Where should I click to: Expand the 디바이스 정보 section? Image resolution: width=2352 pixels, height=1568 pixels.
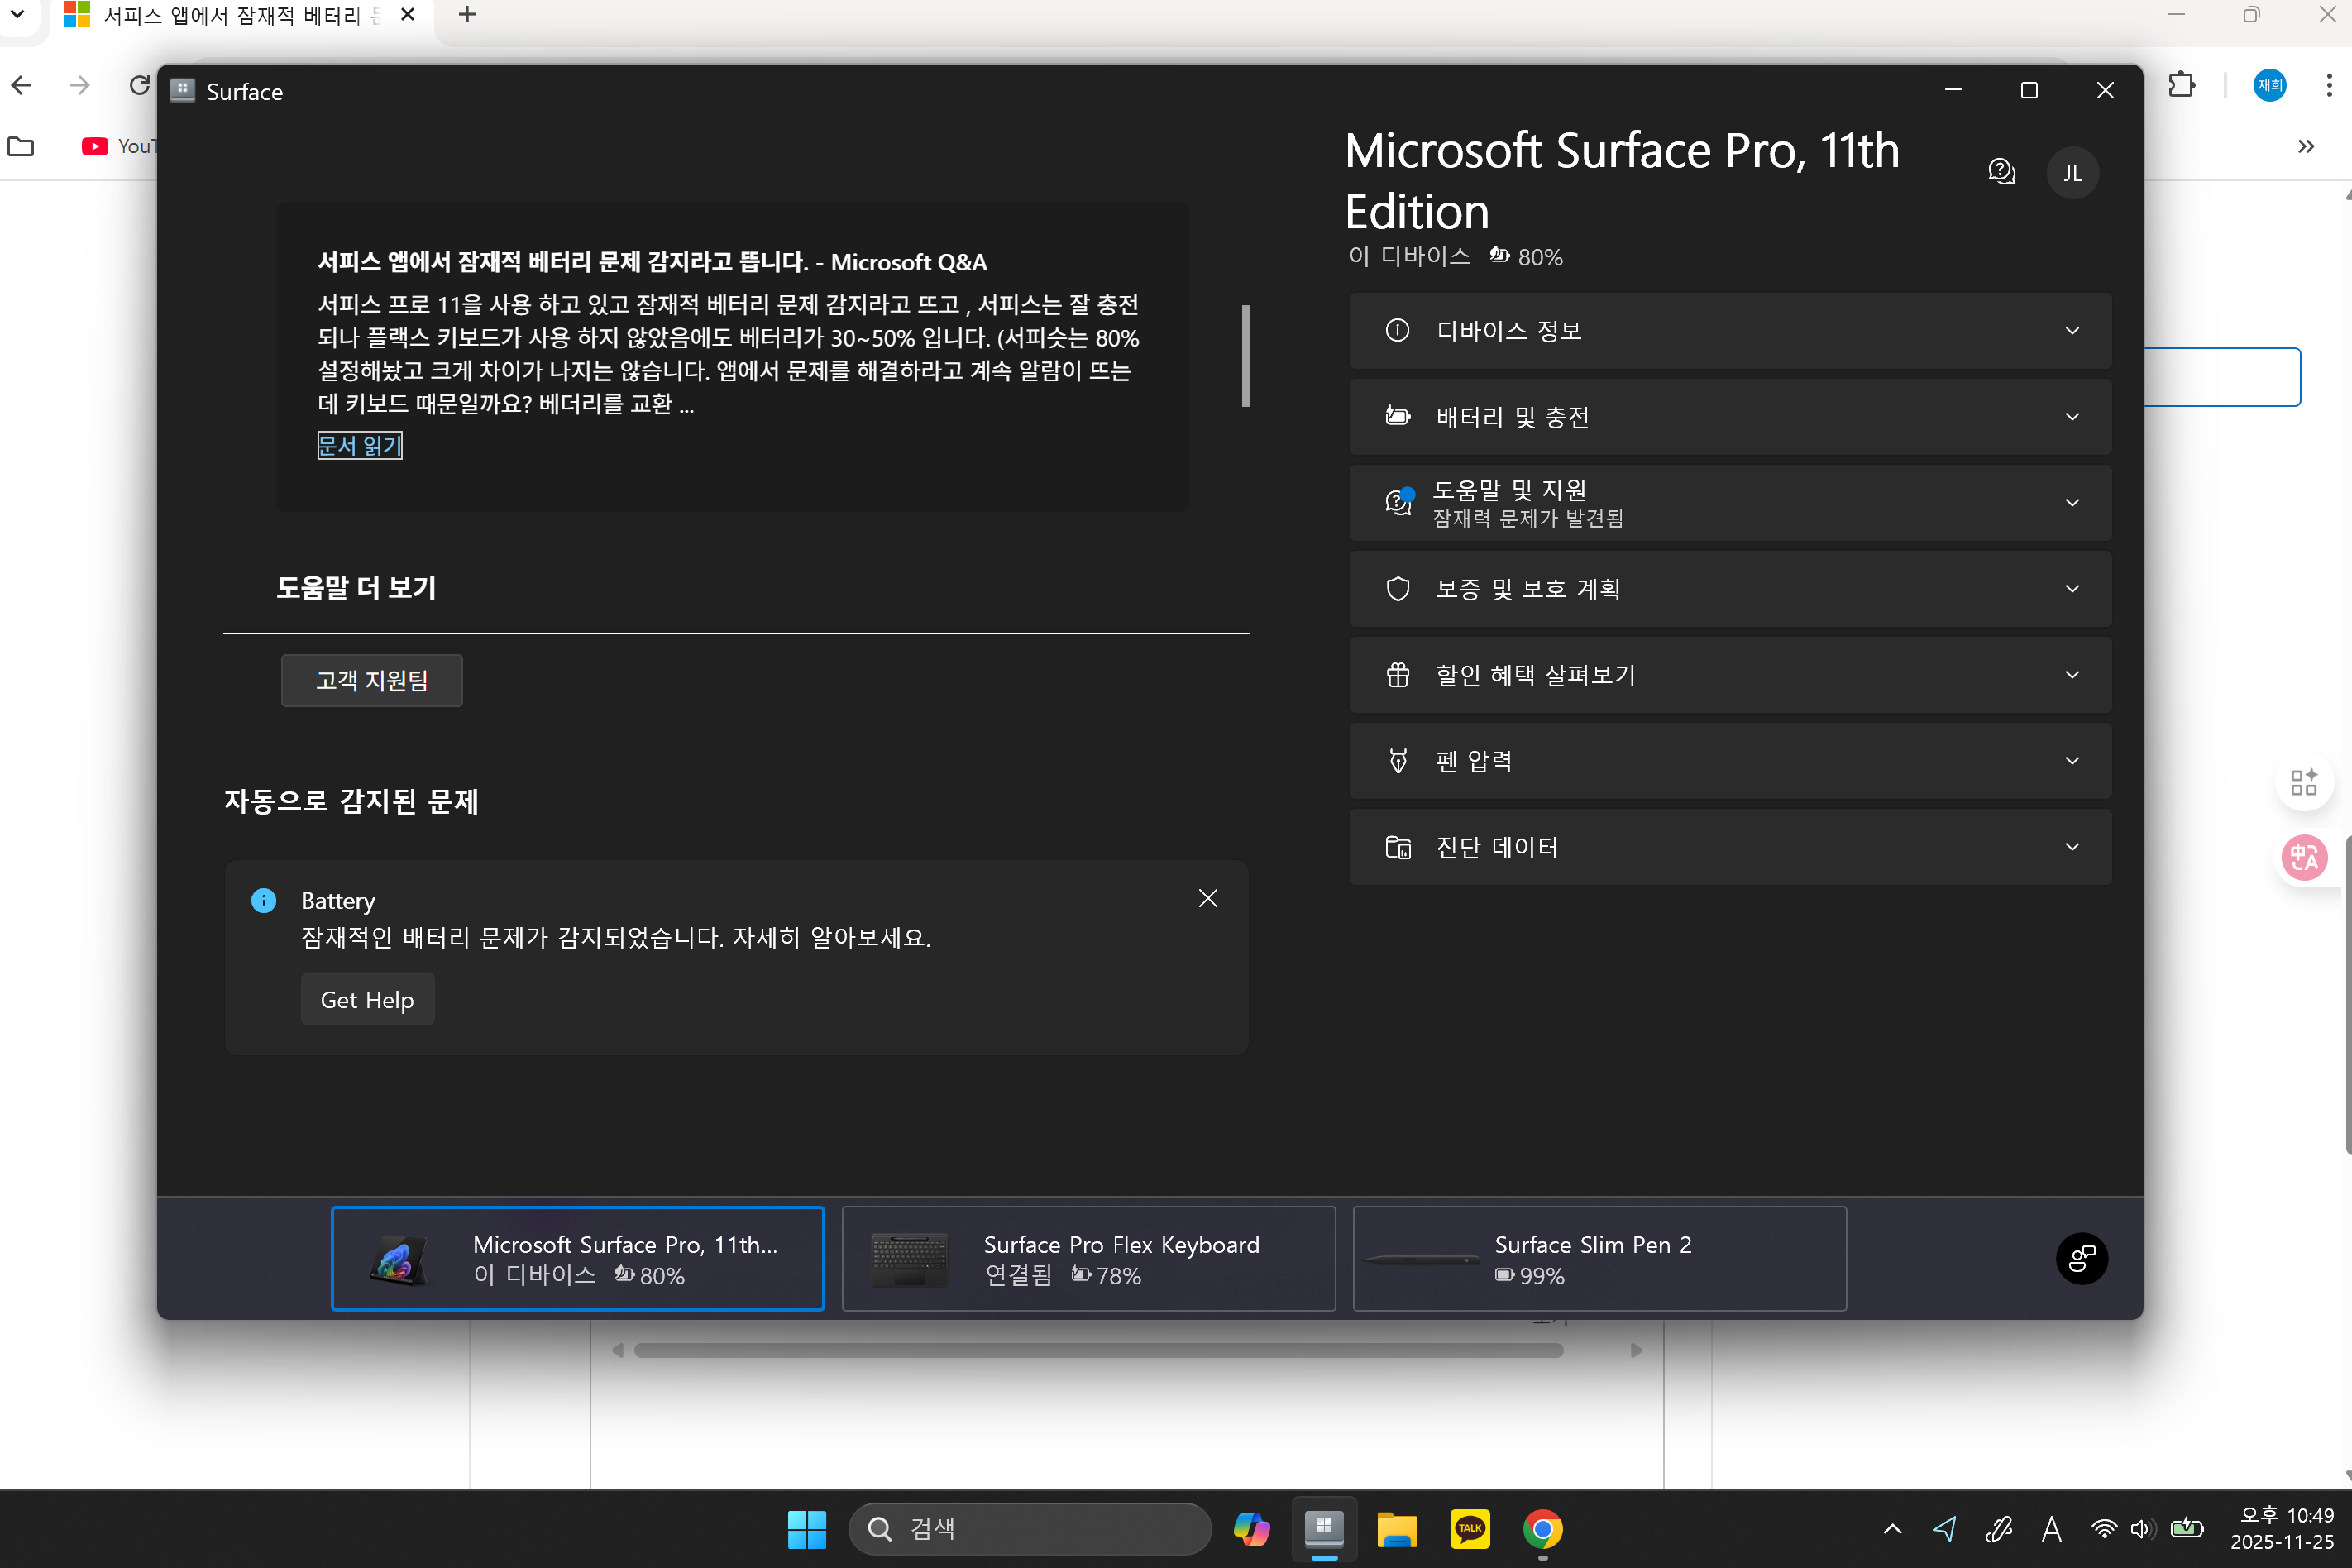(x=1729, y=330)
